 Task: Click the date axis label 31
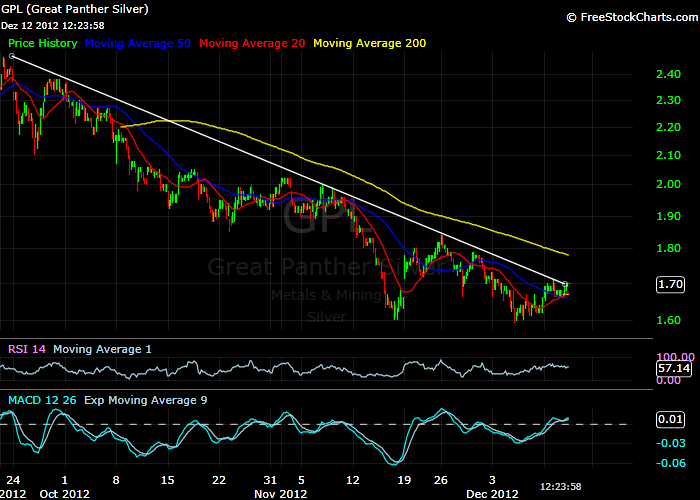point(270,480)
